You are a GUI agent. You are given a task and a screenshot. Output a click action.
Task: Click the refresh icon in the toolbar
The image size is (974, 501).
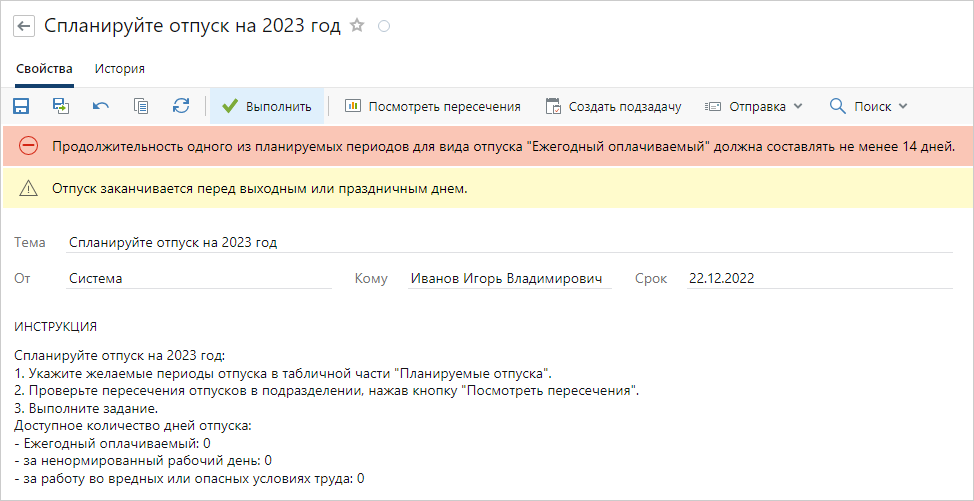coord(181,106)
